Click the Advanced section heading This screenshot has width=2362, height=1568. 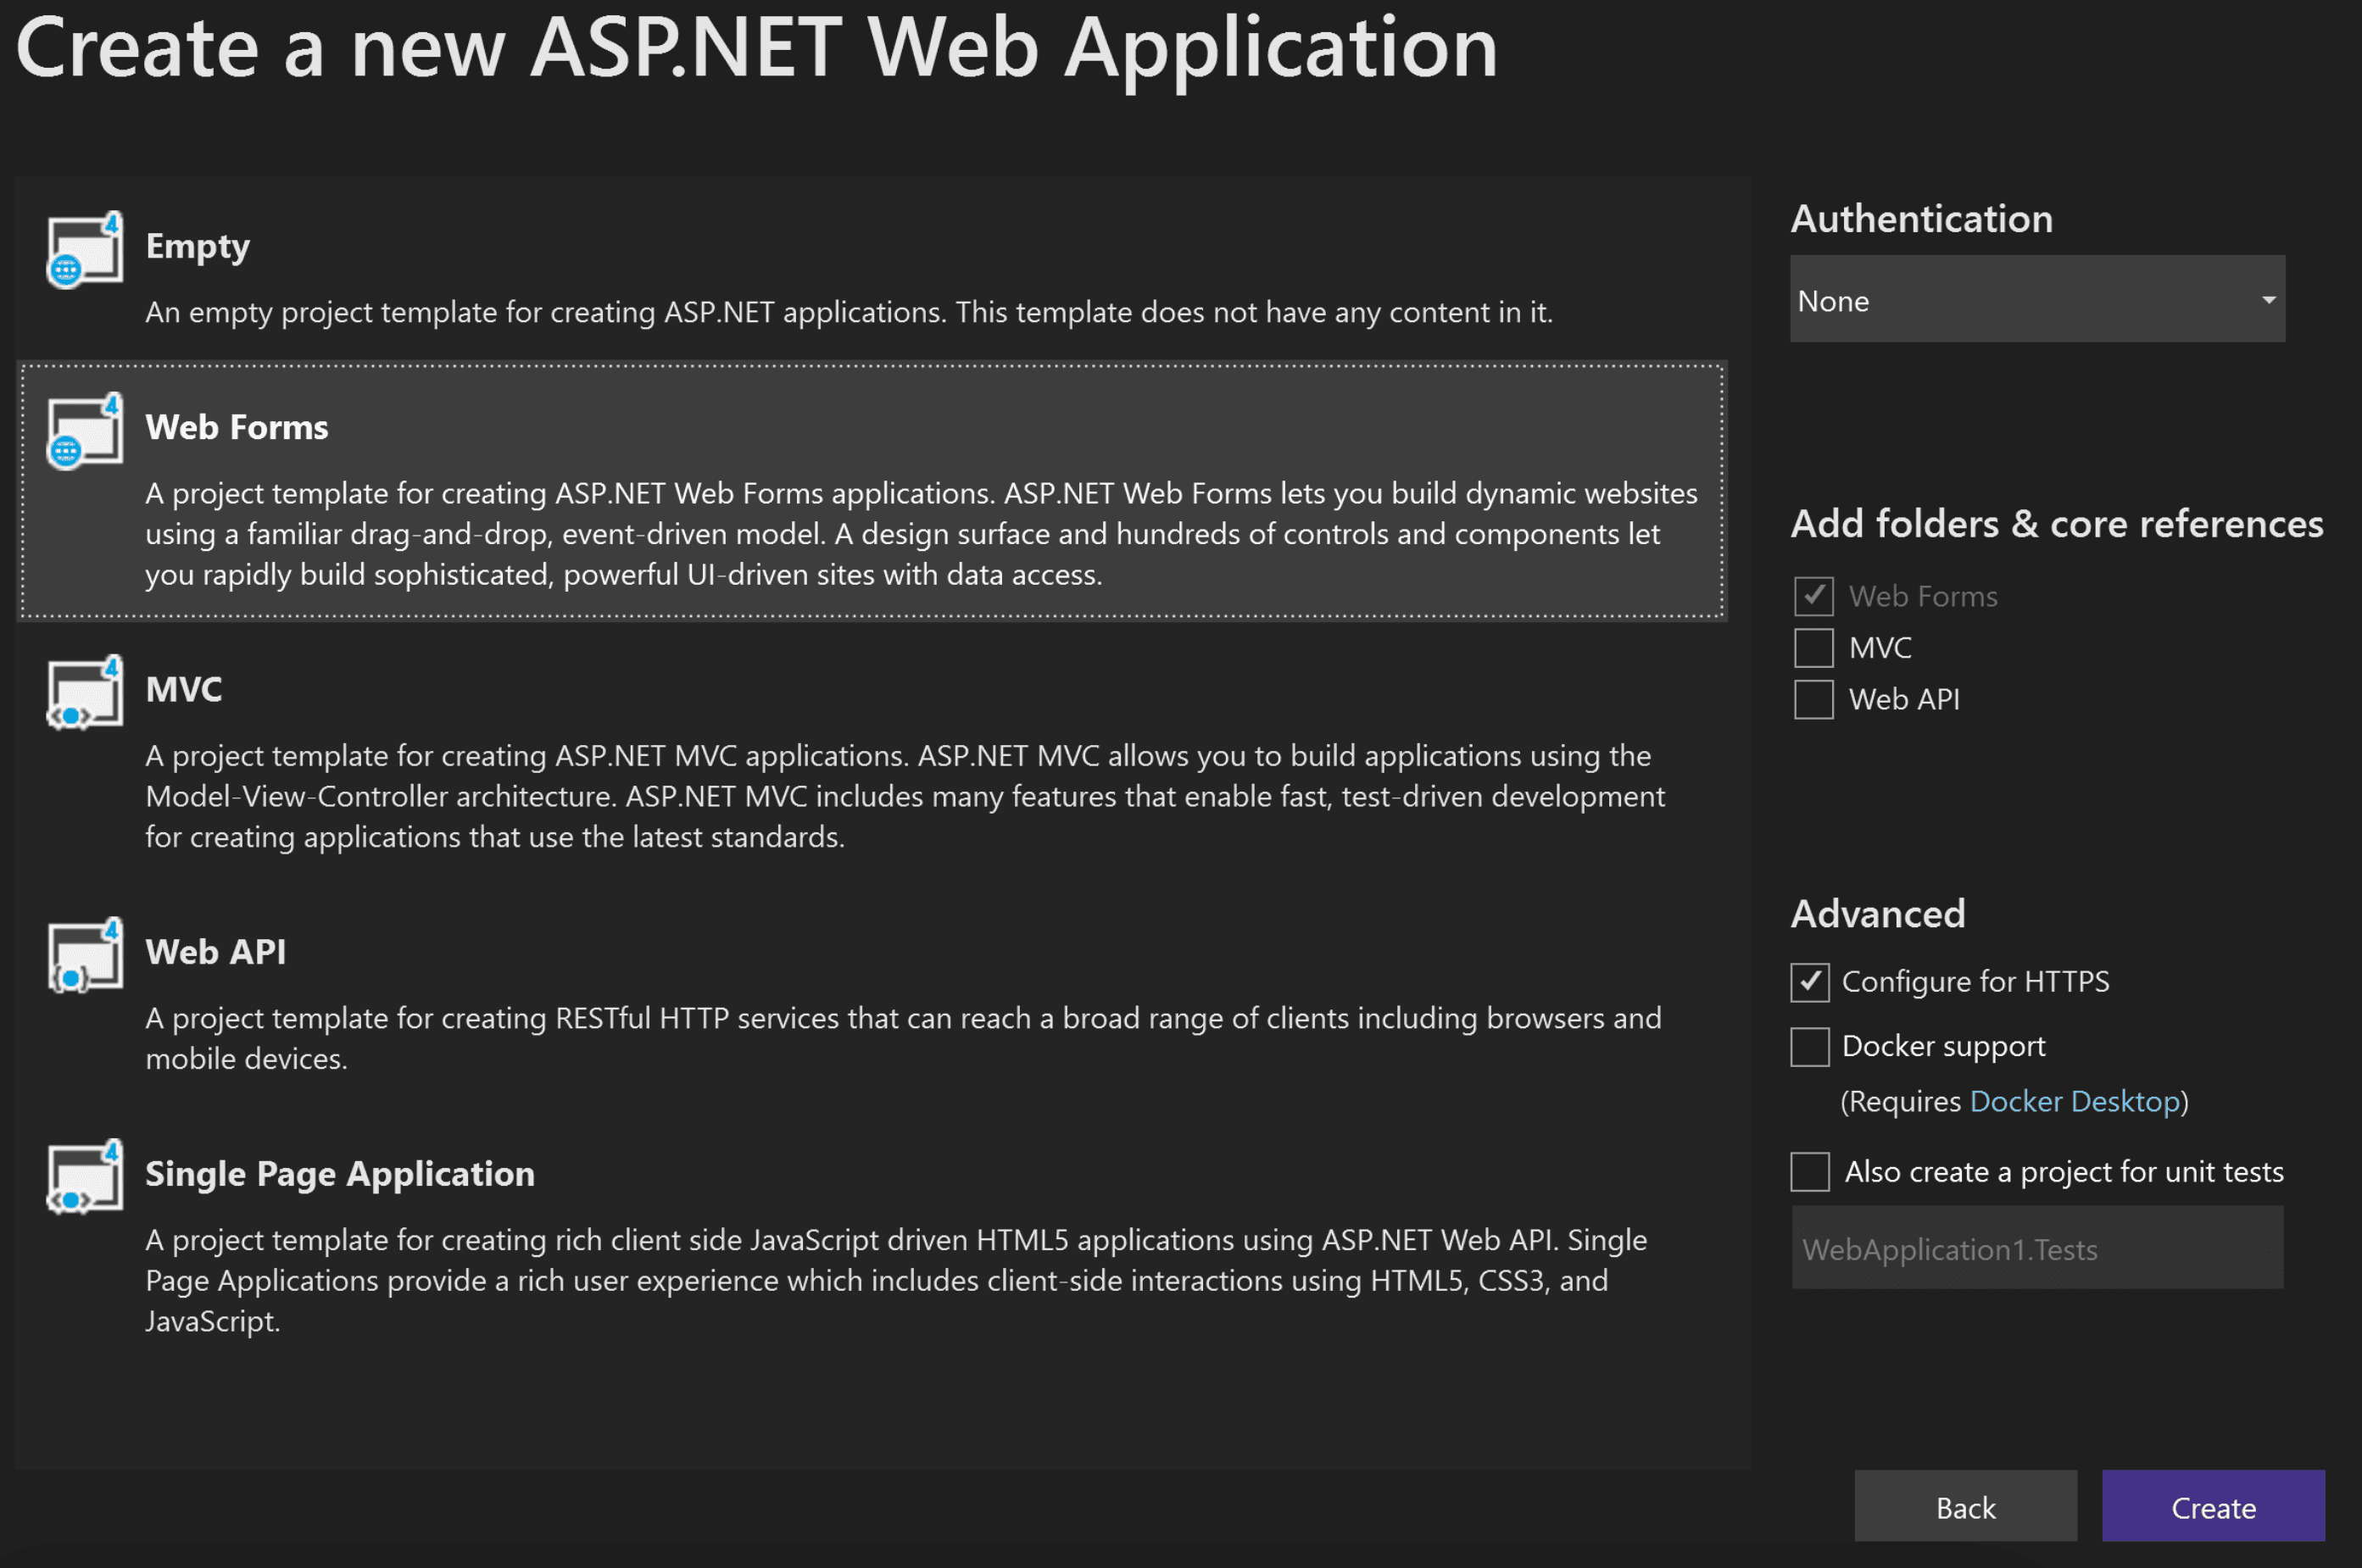[x=1878, y=914]
